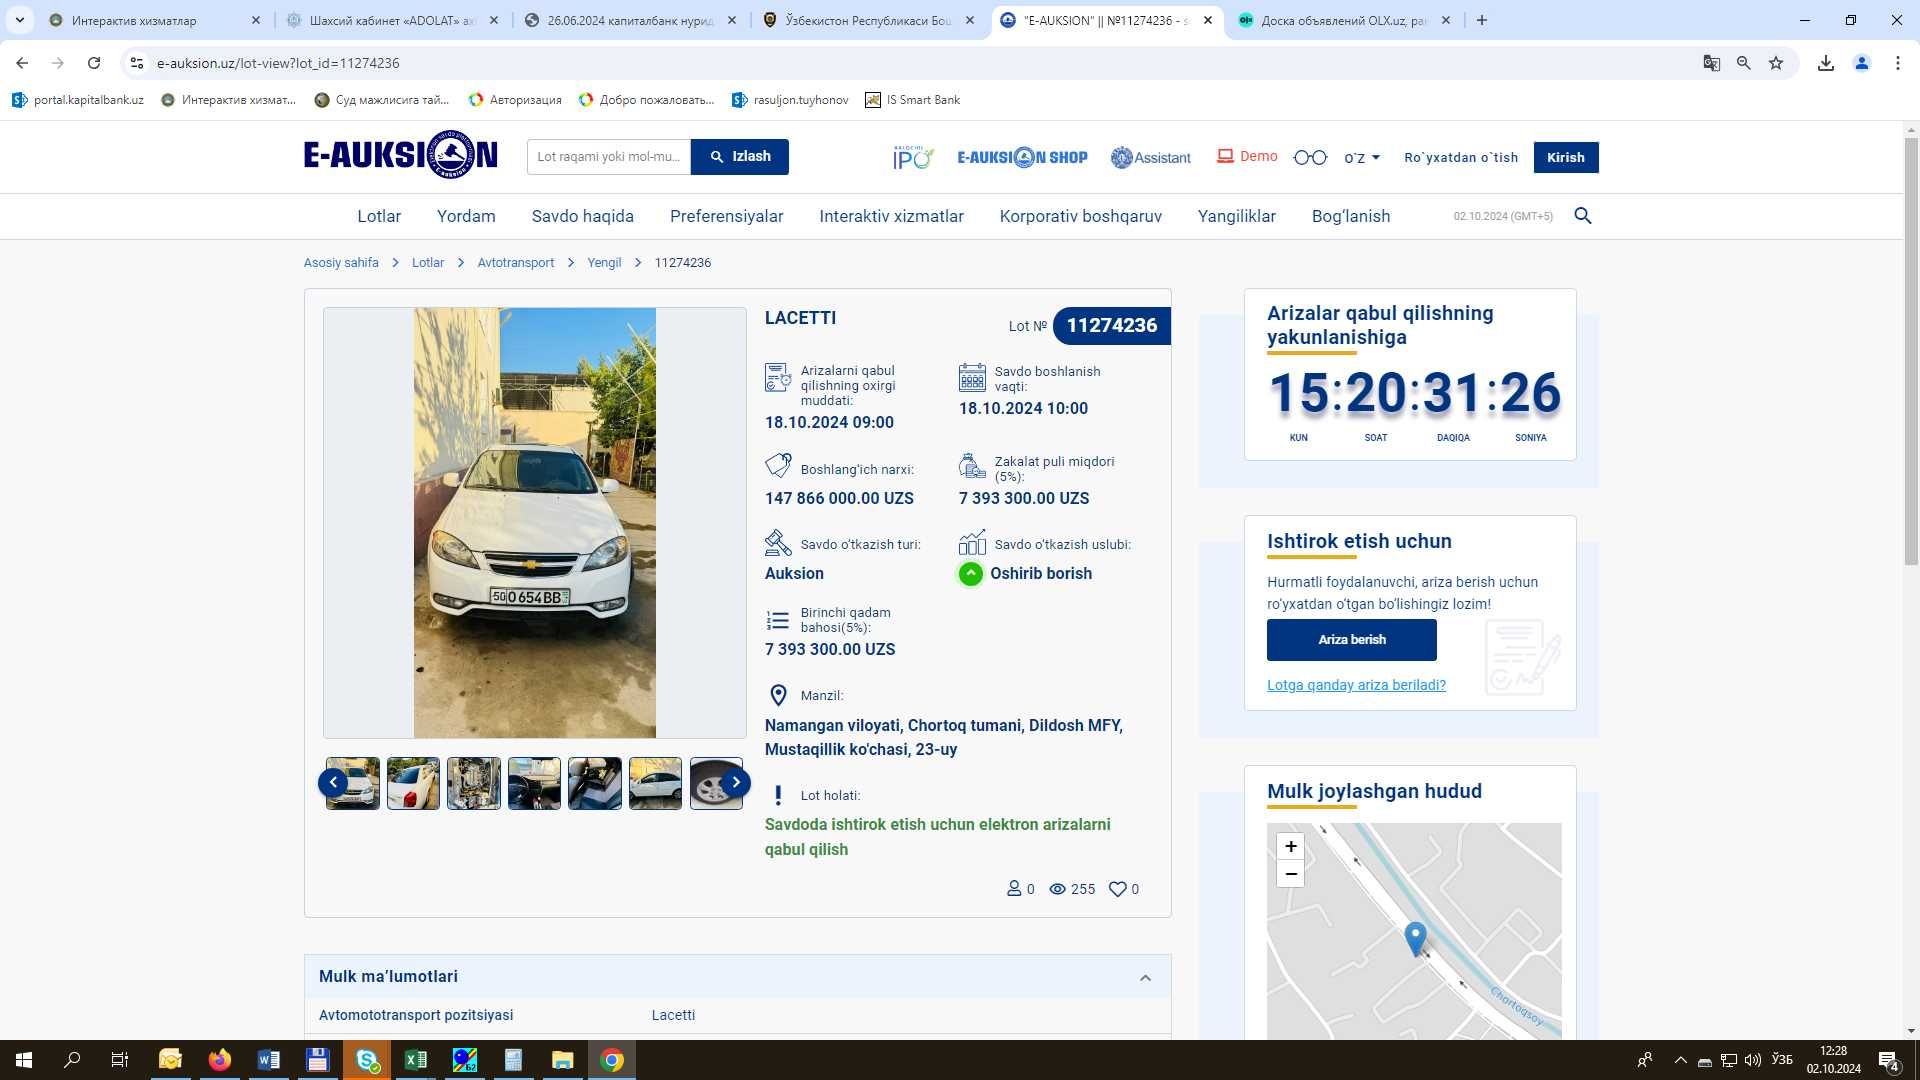Screen dimensions: 1920x1080
Task: Open the Yordam menu
Action: [x=466, y=216]
